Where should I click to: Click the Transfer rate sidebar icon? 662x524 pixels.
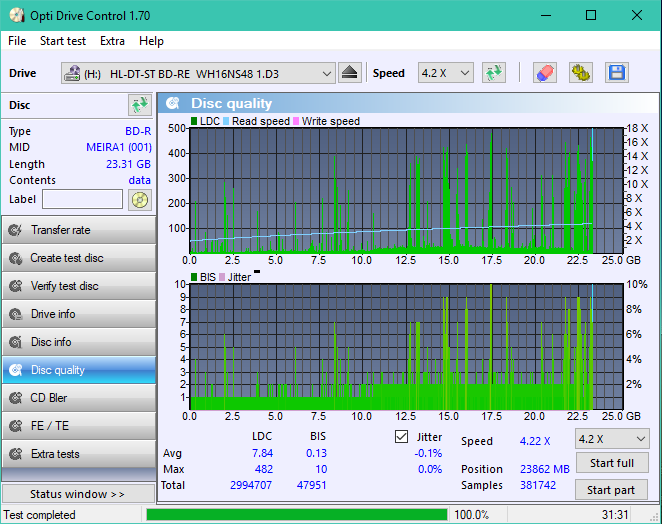coord(16,230)
